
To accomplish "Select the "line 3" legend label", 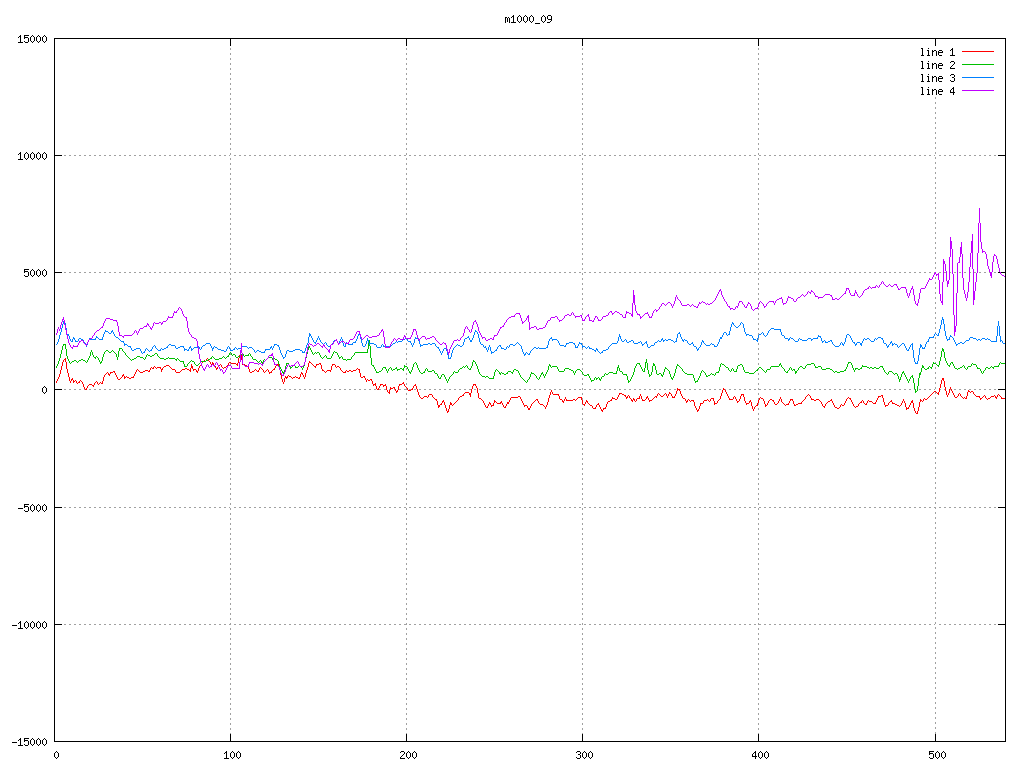I will pos(937,78).
